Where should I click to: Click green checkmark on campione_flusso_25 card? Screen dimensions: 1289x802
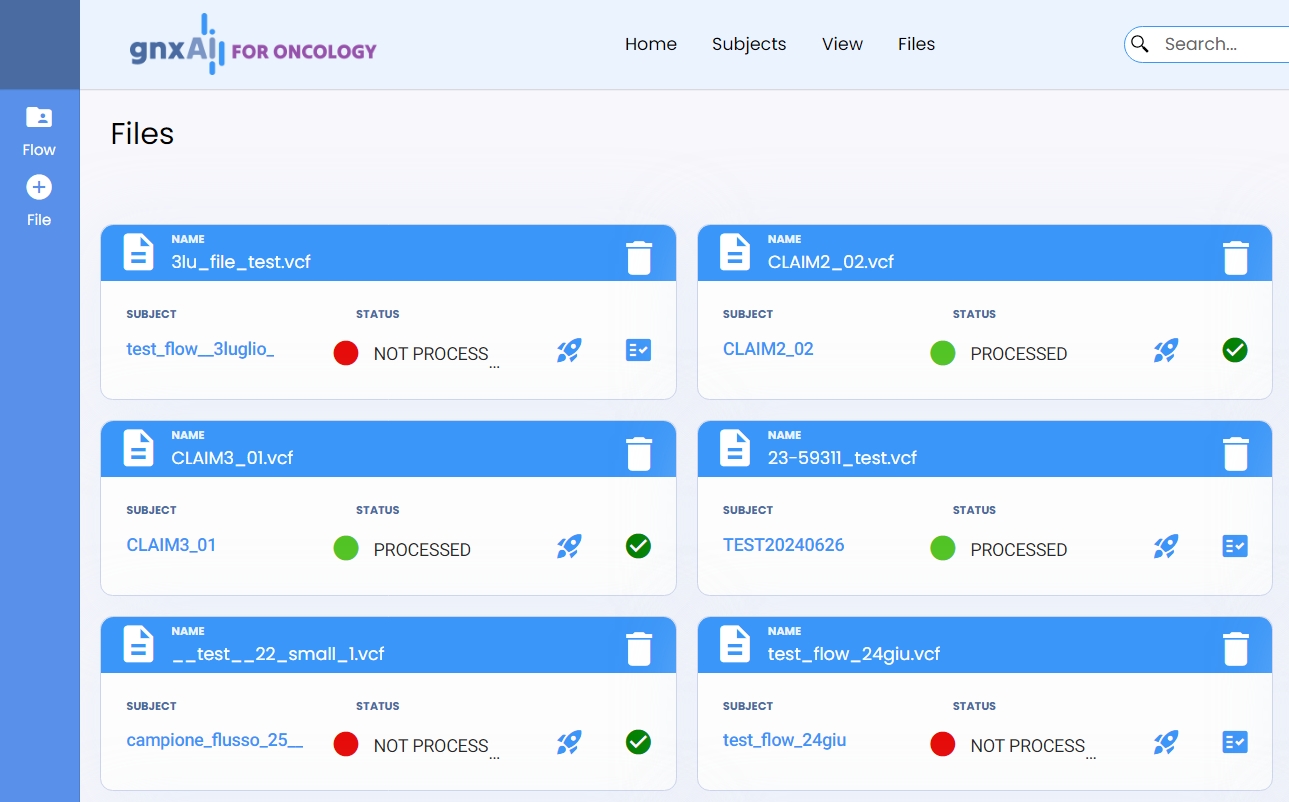(x=638, y=742)
